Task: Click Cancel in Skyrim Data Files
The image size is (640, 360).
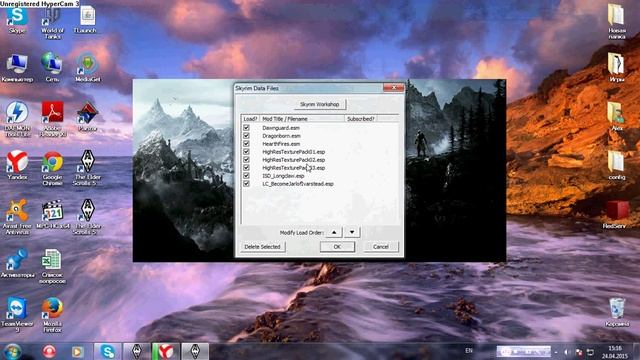Action: coord(381,247)
